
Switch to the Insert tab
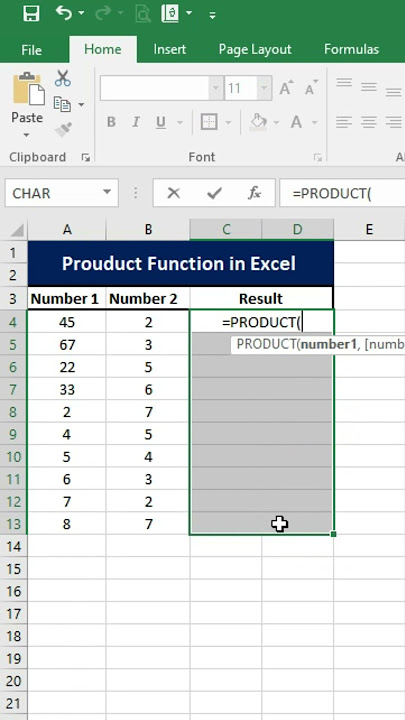[170, 50]
